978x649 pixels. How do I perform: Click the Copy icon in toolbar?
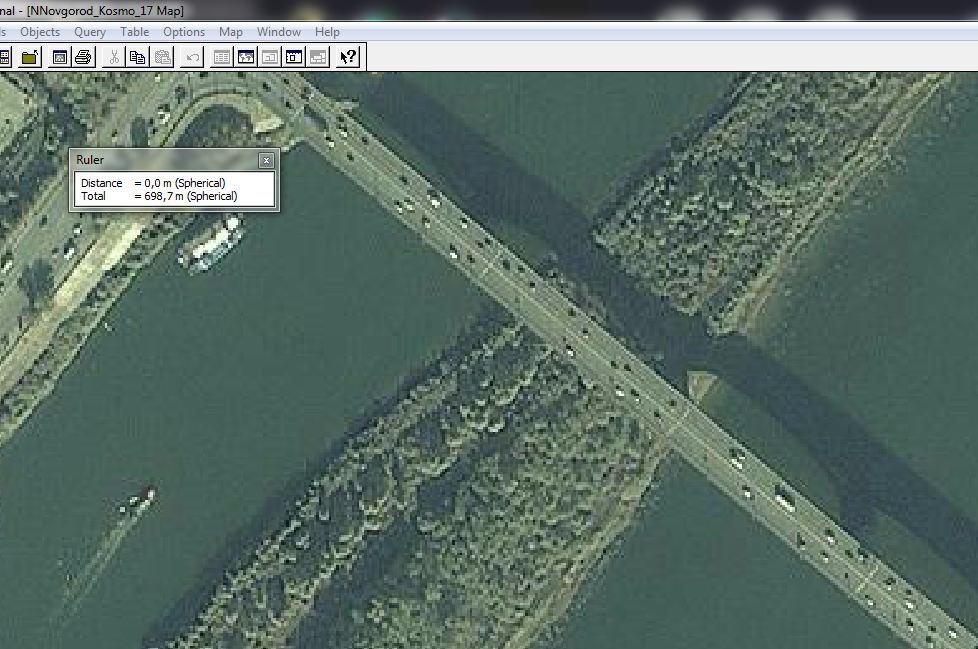137,57
